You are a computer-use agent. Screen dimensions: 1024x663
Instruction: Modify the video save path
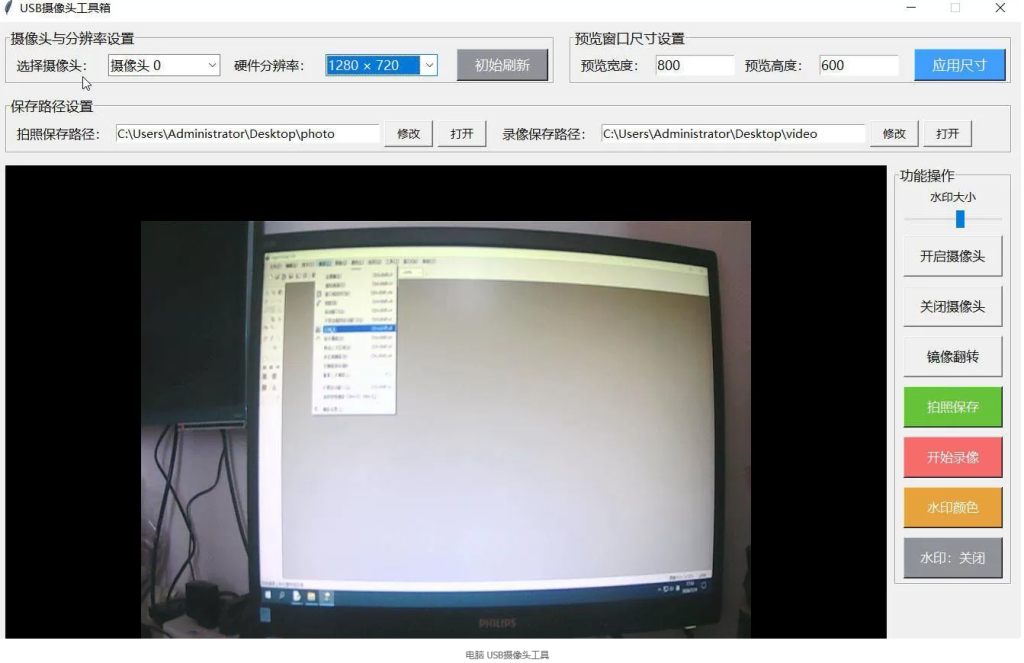[x=894, y=134]
